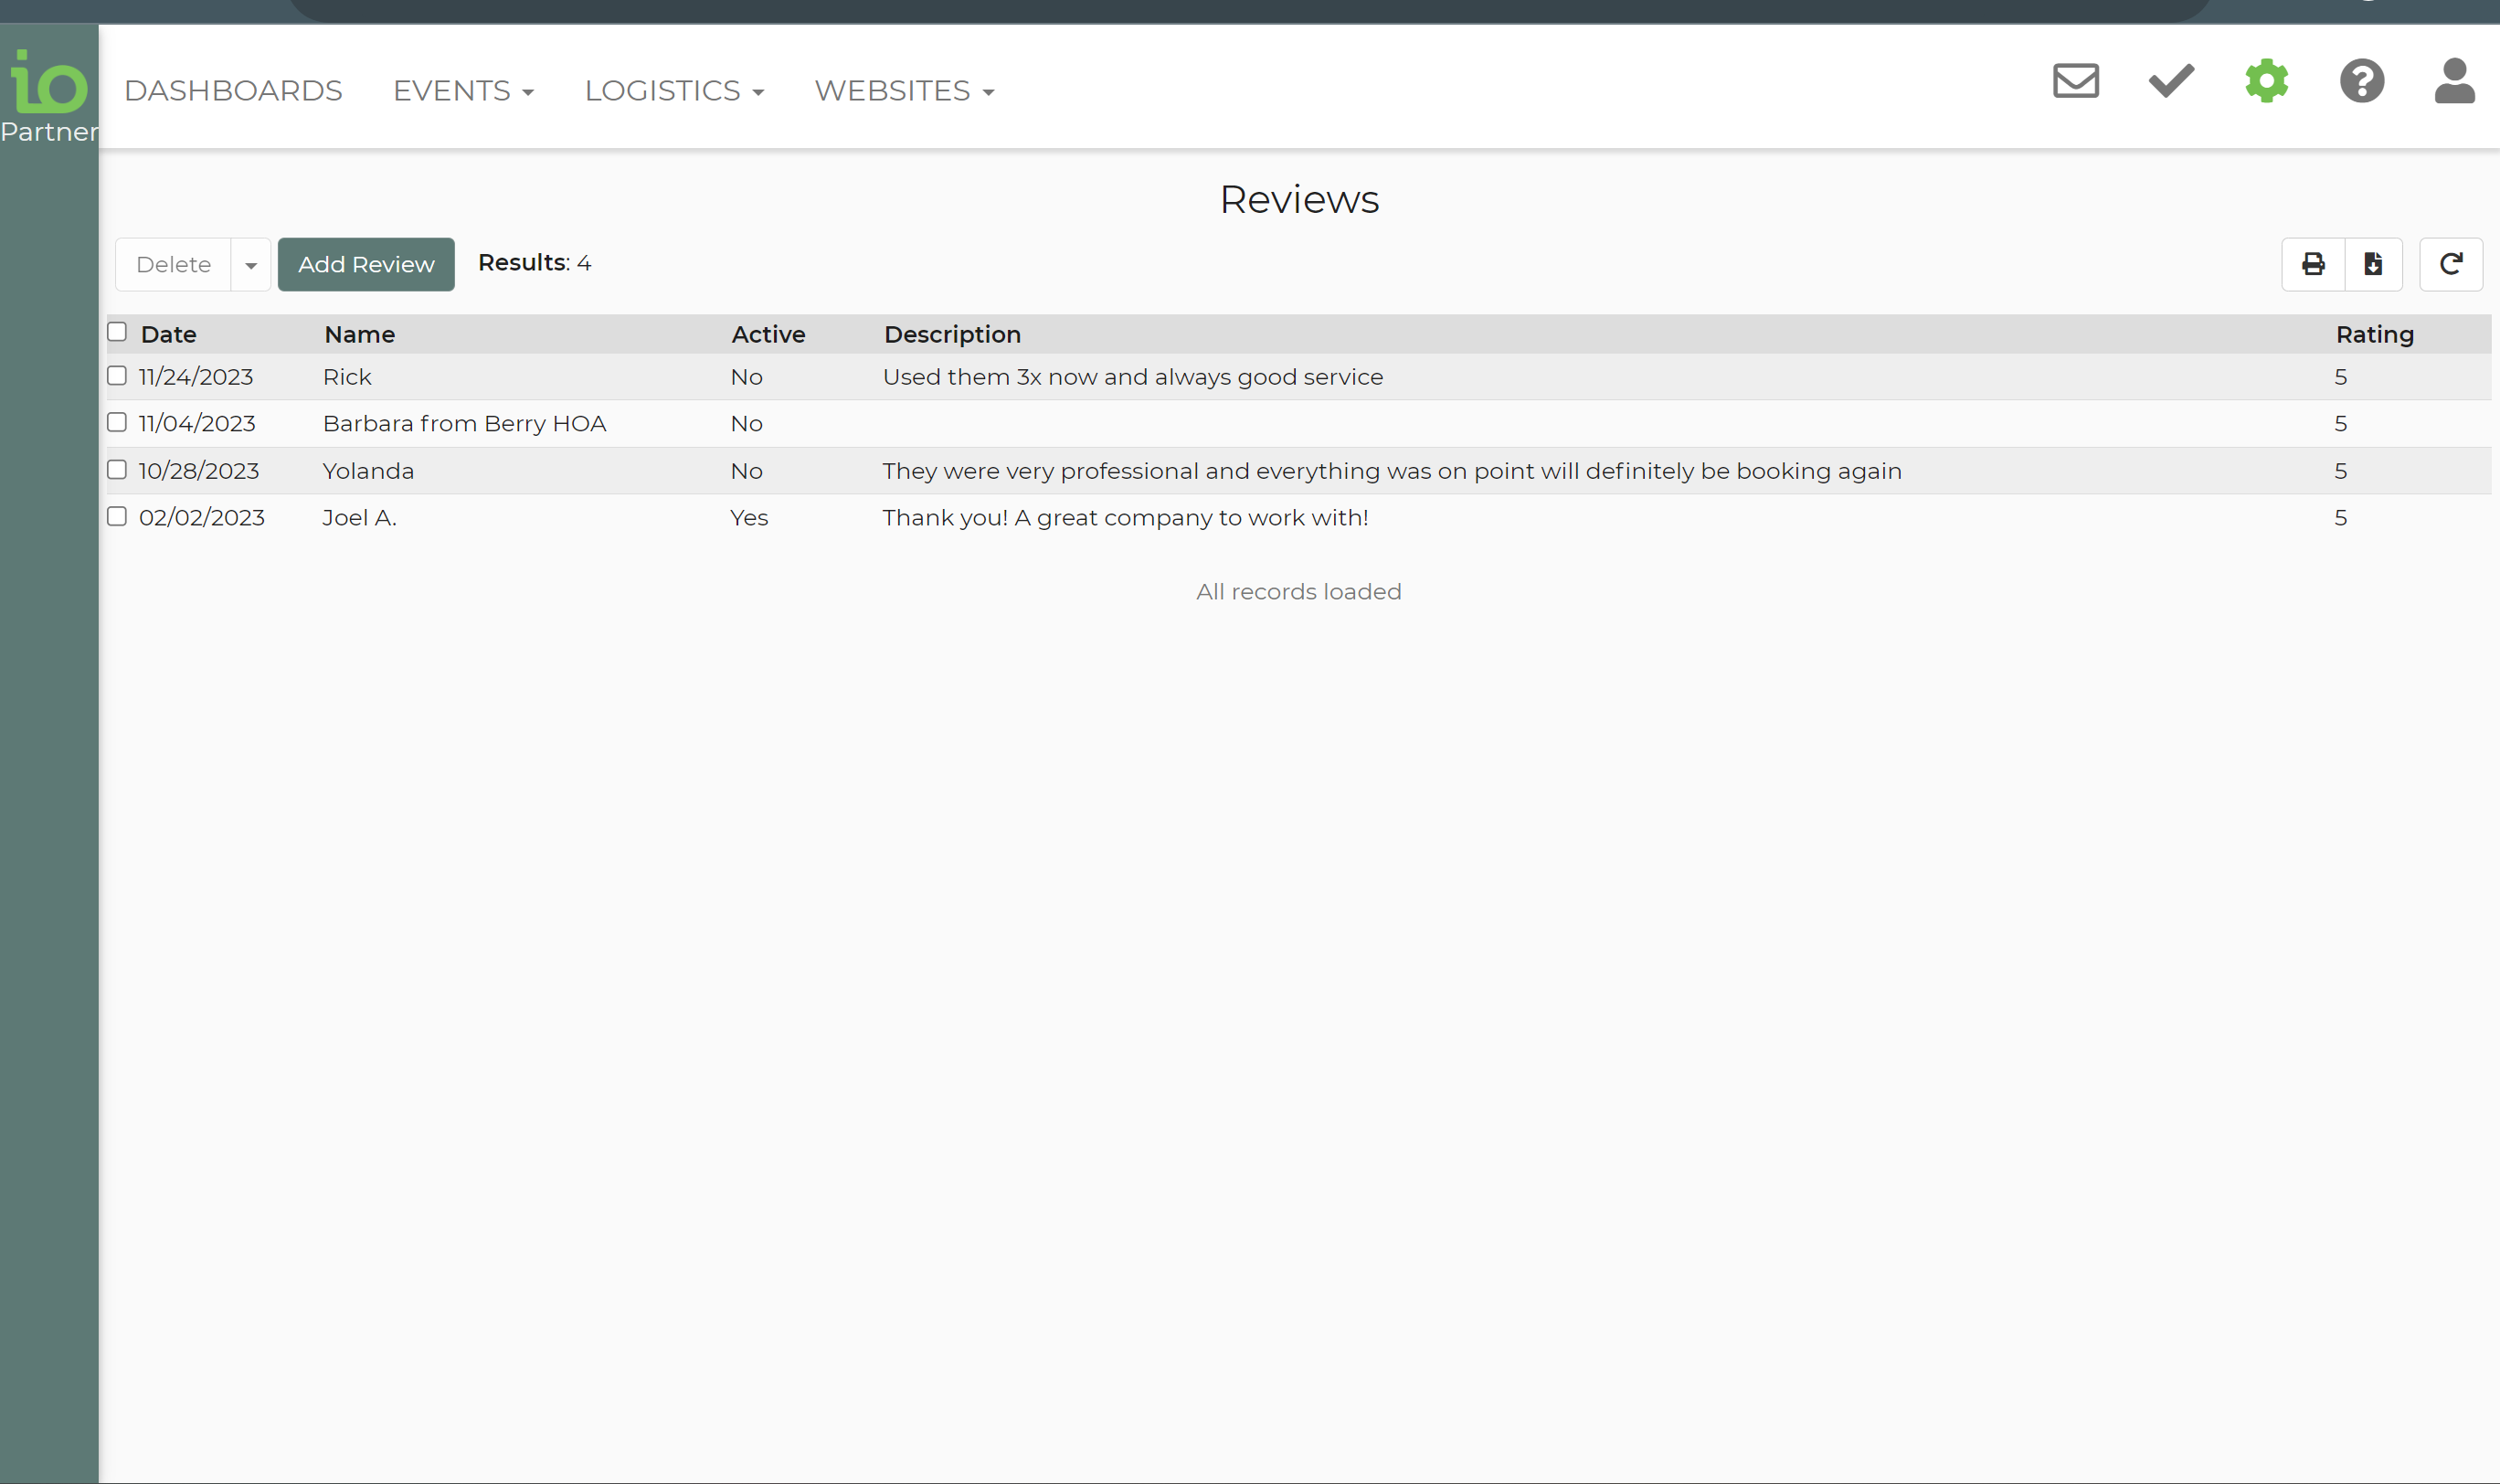
Task: Select the Rick review checkbox
Action: 117,376
